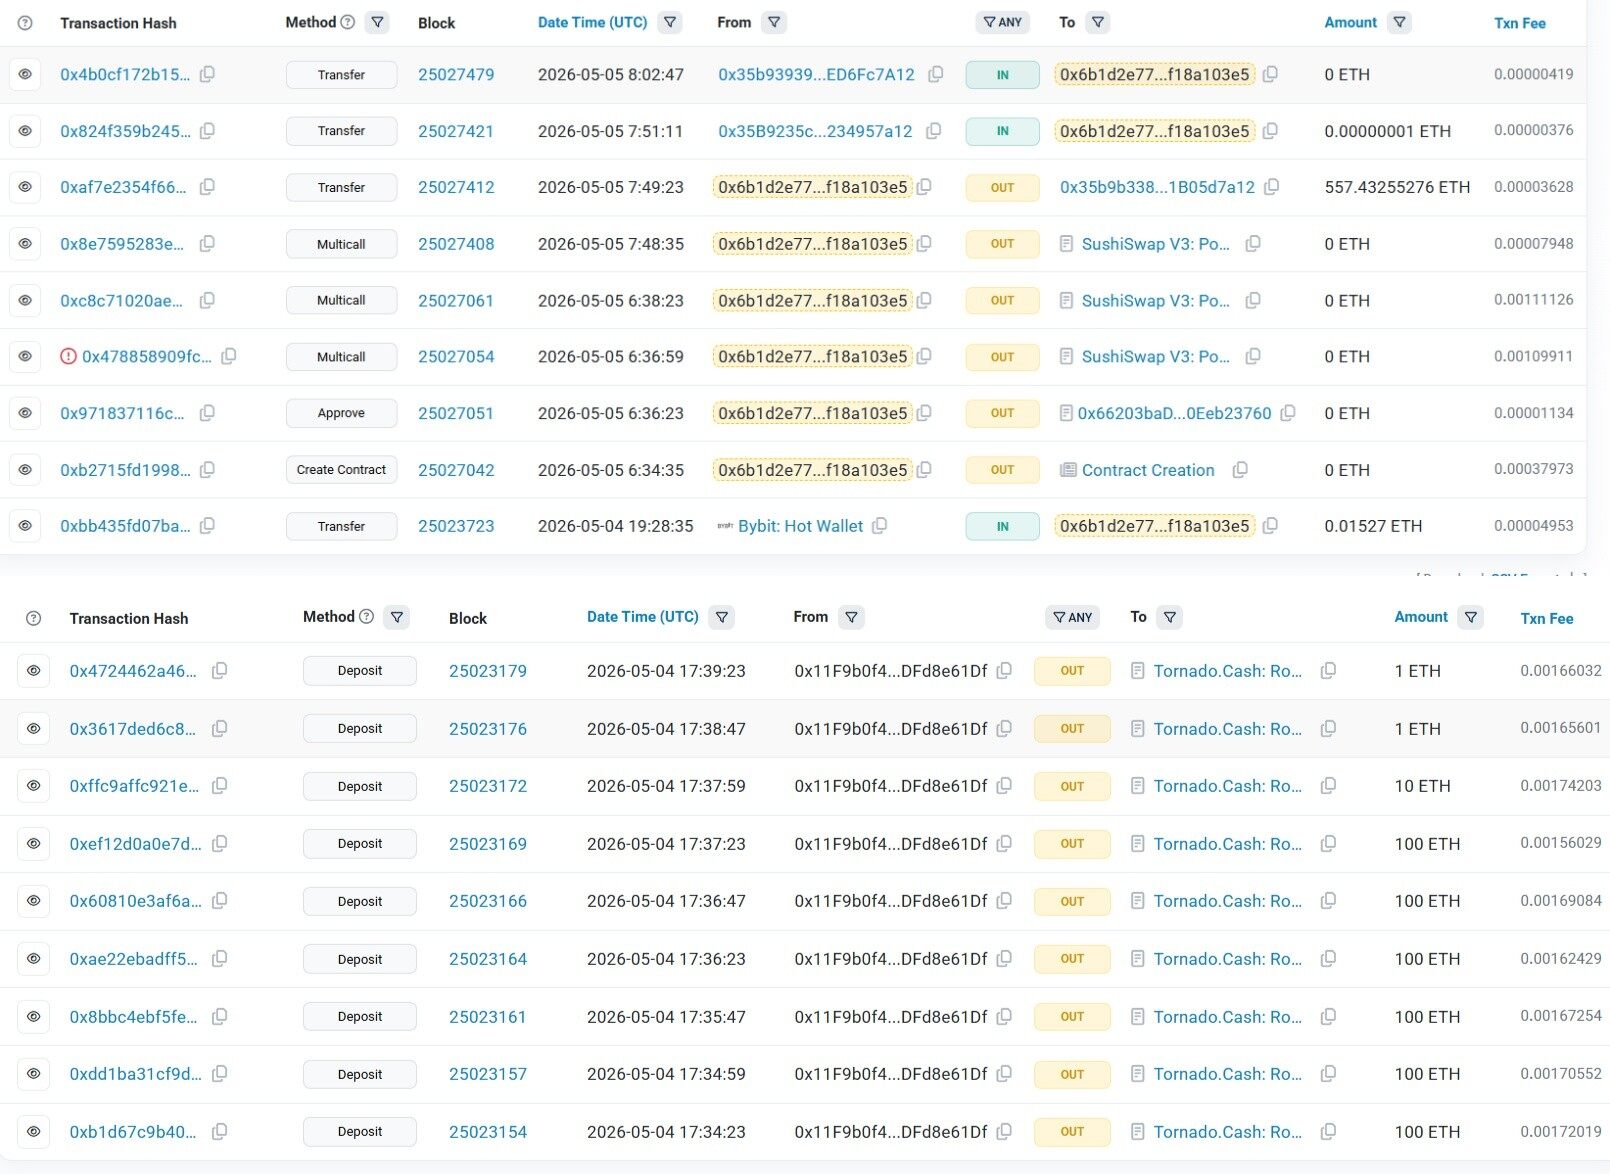Click question mark icon left of lower Transaction Hash header
The image size is (1610, 1174).
point(33,618)
